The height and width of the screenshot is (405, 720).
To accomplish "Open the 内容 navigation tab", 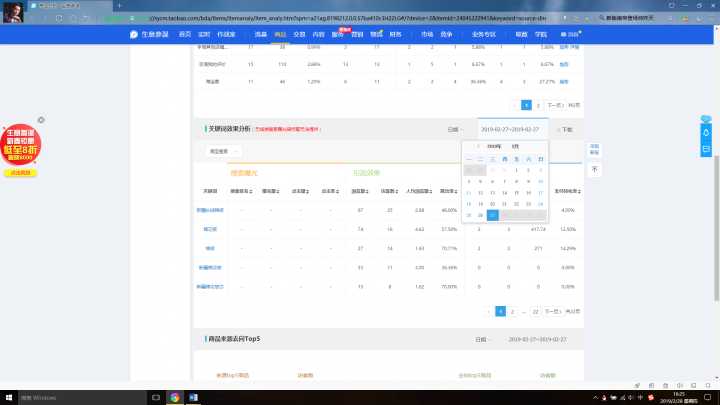I will click(x=318, y=34).
